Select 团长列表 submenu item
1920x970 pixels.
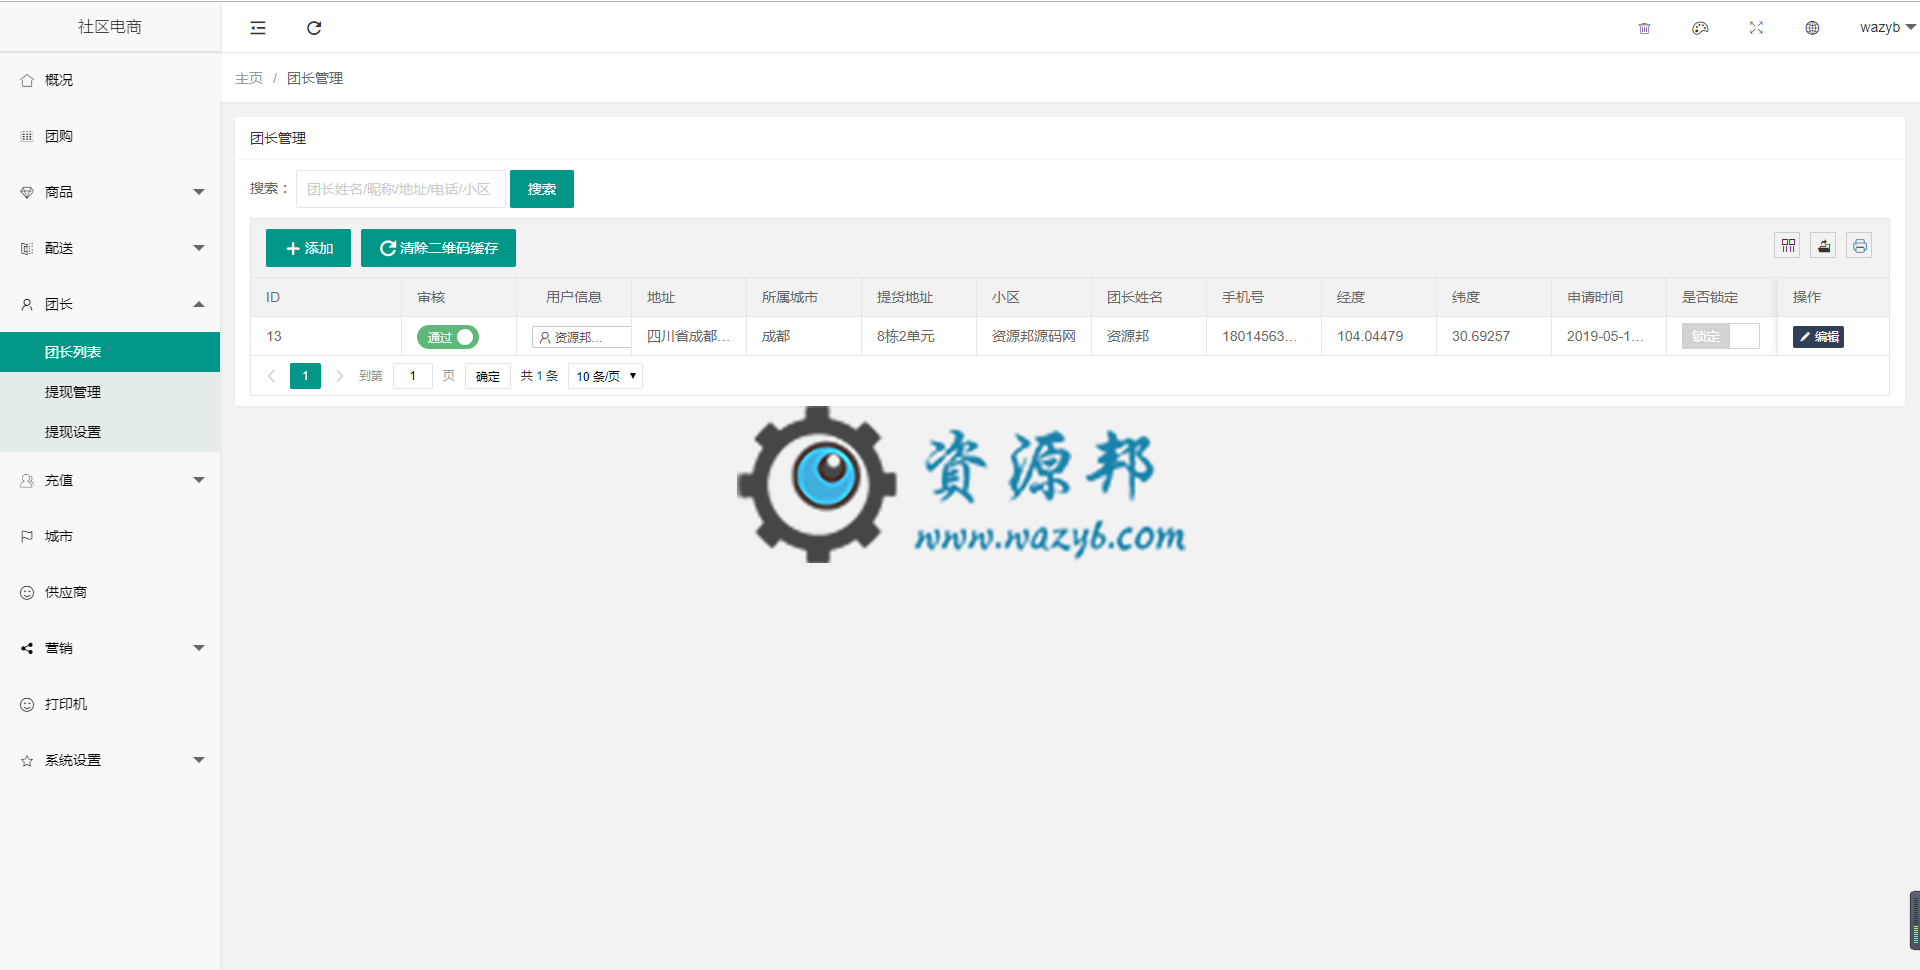coord(110,352)
